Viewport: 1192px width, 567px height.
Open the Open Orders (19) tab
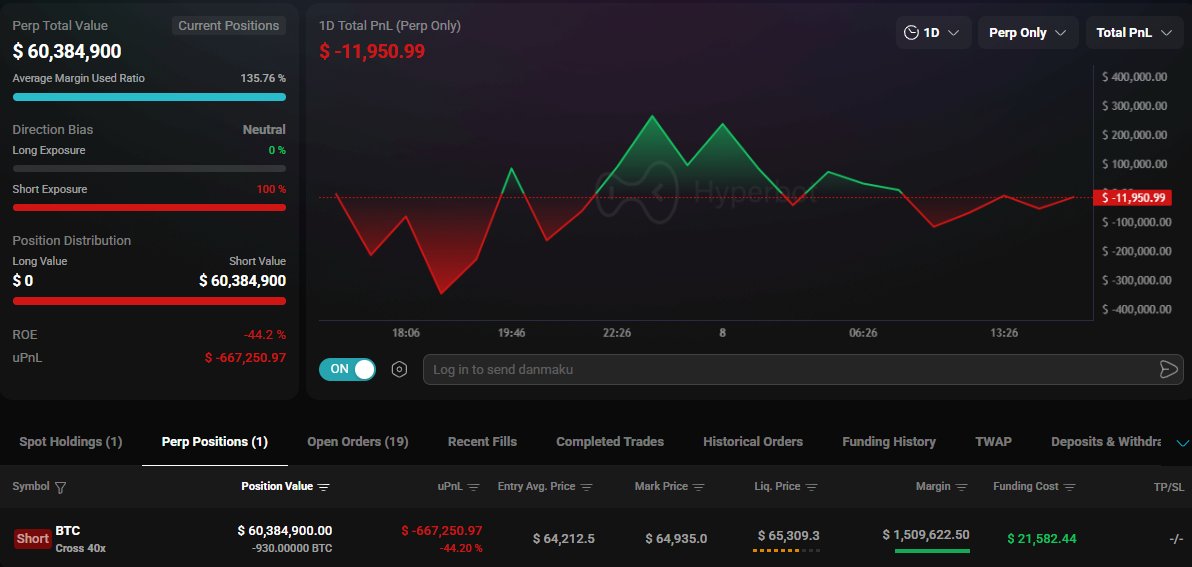point(358,442)
